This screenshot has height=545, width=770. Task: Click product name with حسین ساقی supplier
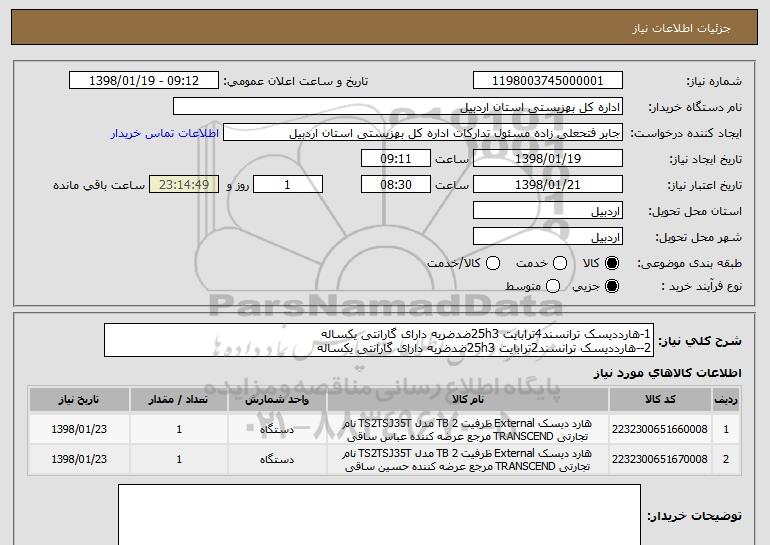click(468, 460)
